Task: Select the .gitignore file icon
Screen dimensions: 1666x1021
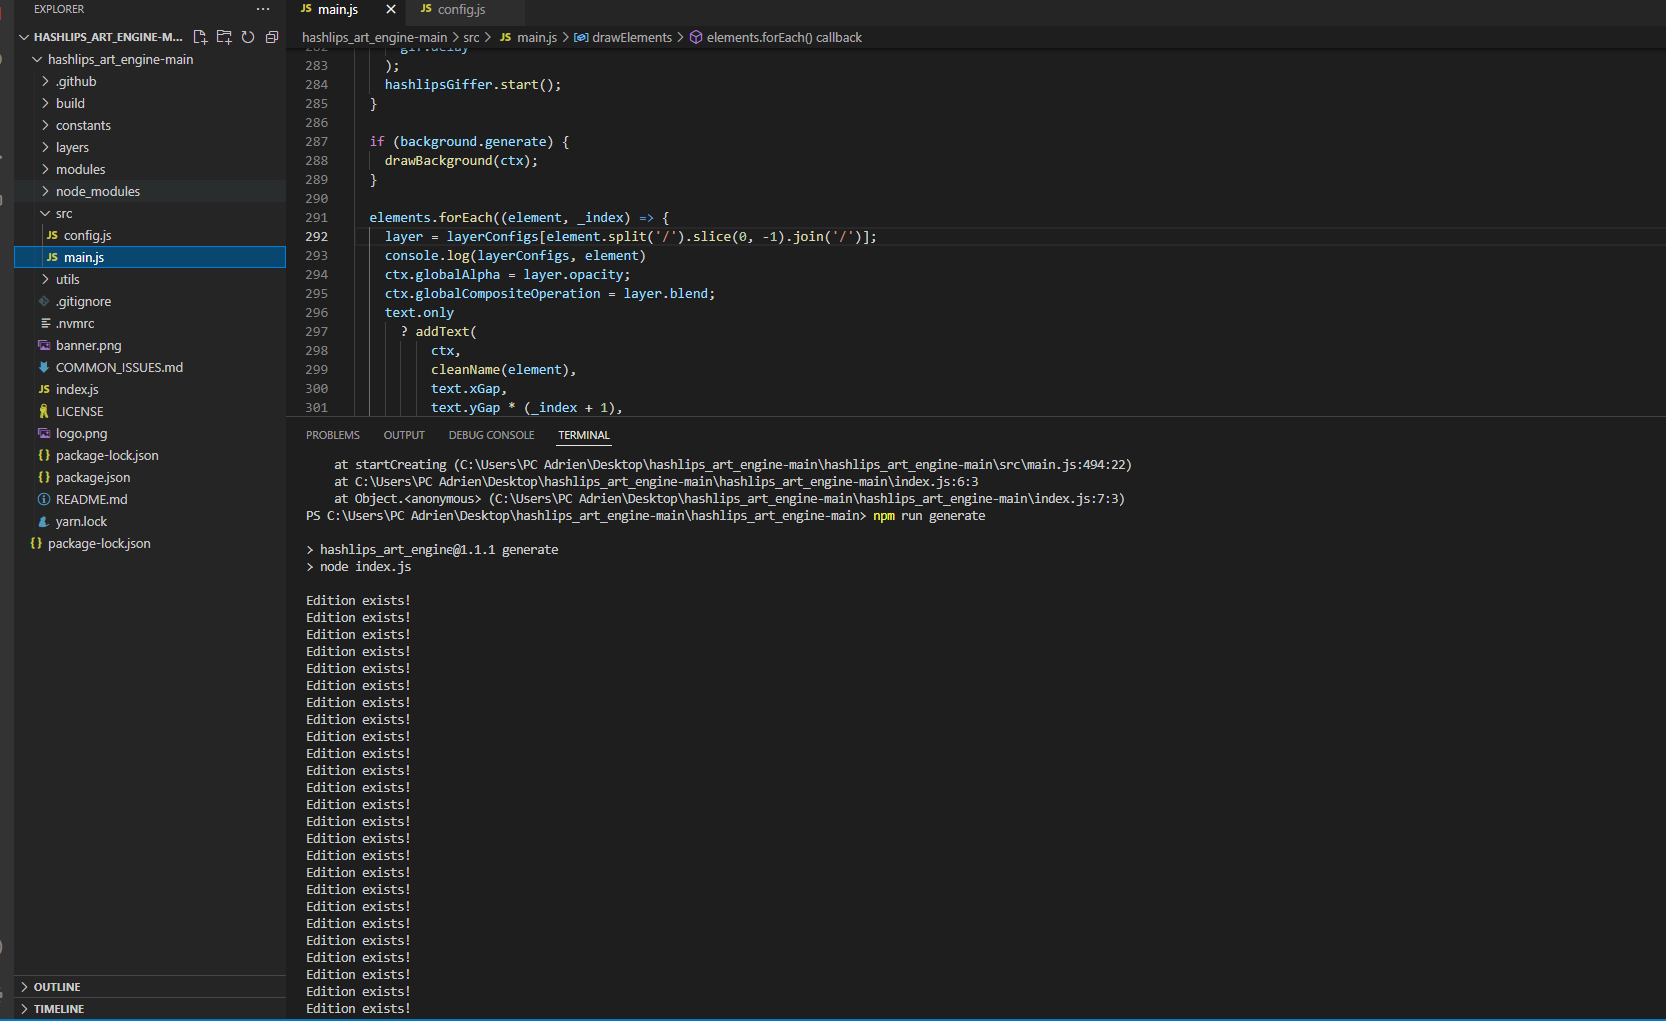Action: (x=45, y=301)
